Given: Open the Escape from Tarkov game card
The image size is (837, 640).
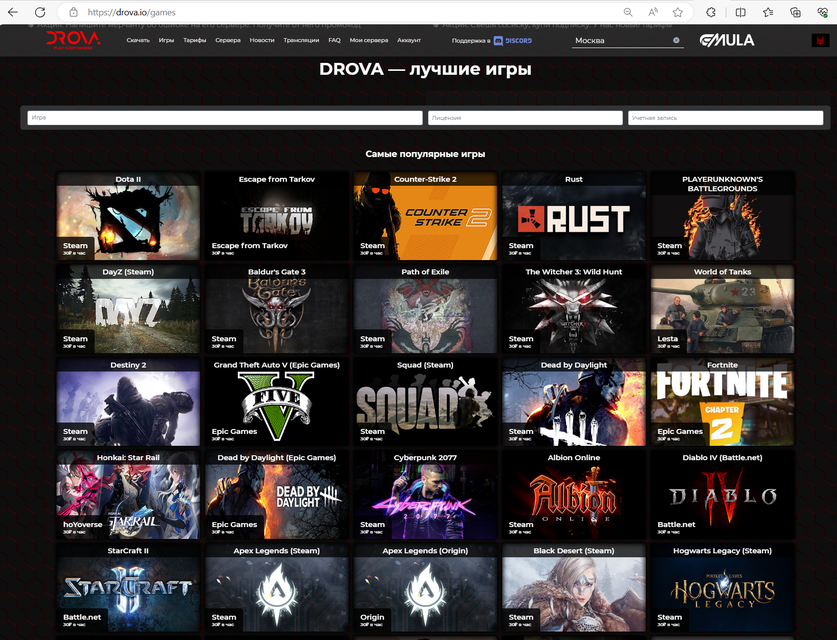Looking at the screenshot, I should pos(277,216).
